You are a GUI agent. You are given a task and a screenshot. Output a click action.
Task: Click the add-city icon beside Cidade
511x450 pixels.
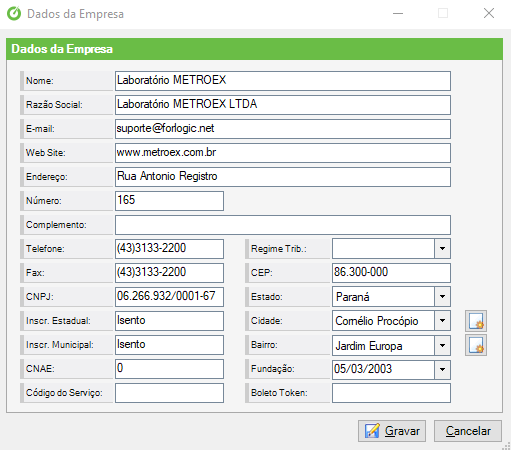(476, 321)
